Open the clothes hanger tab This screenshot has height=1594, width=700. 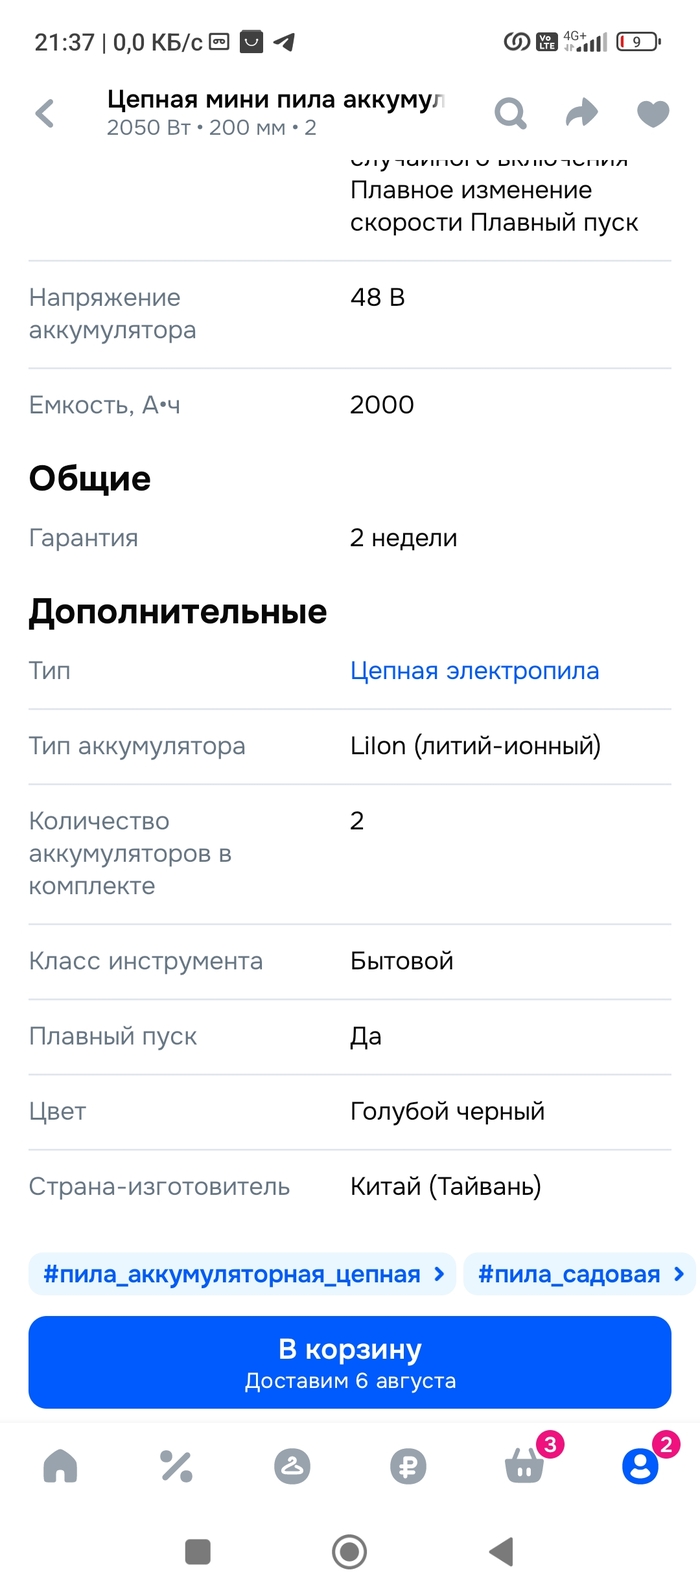pos(292,1467)
